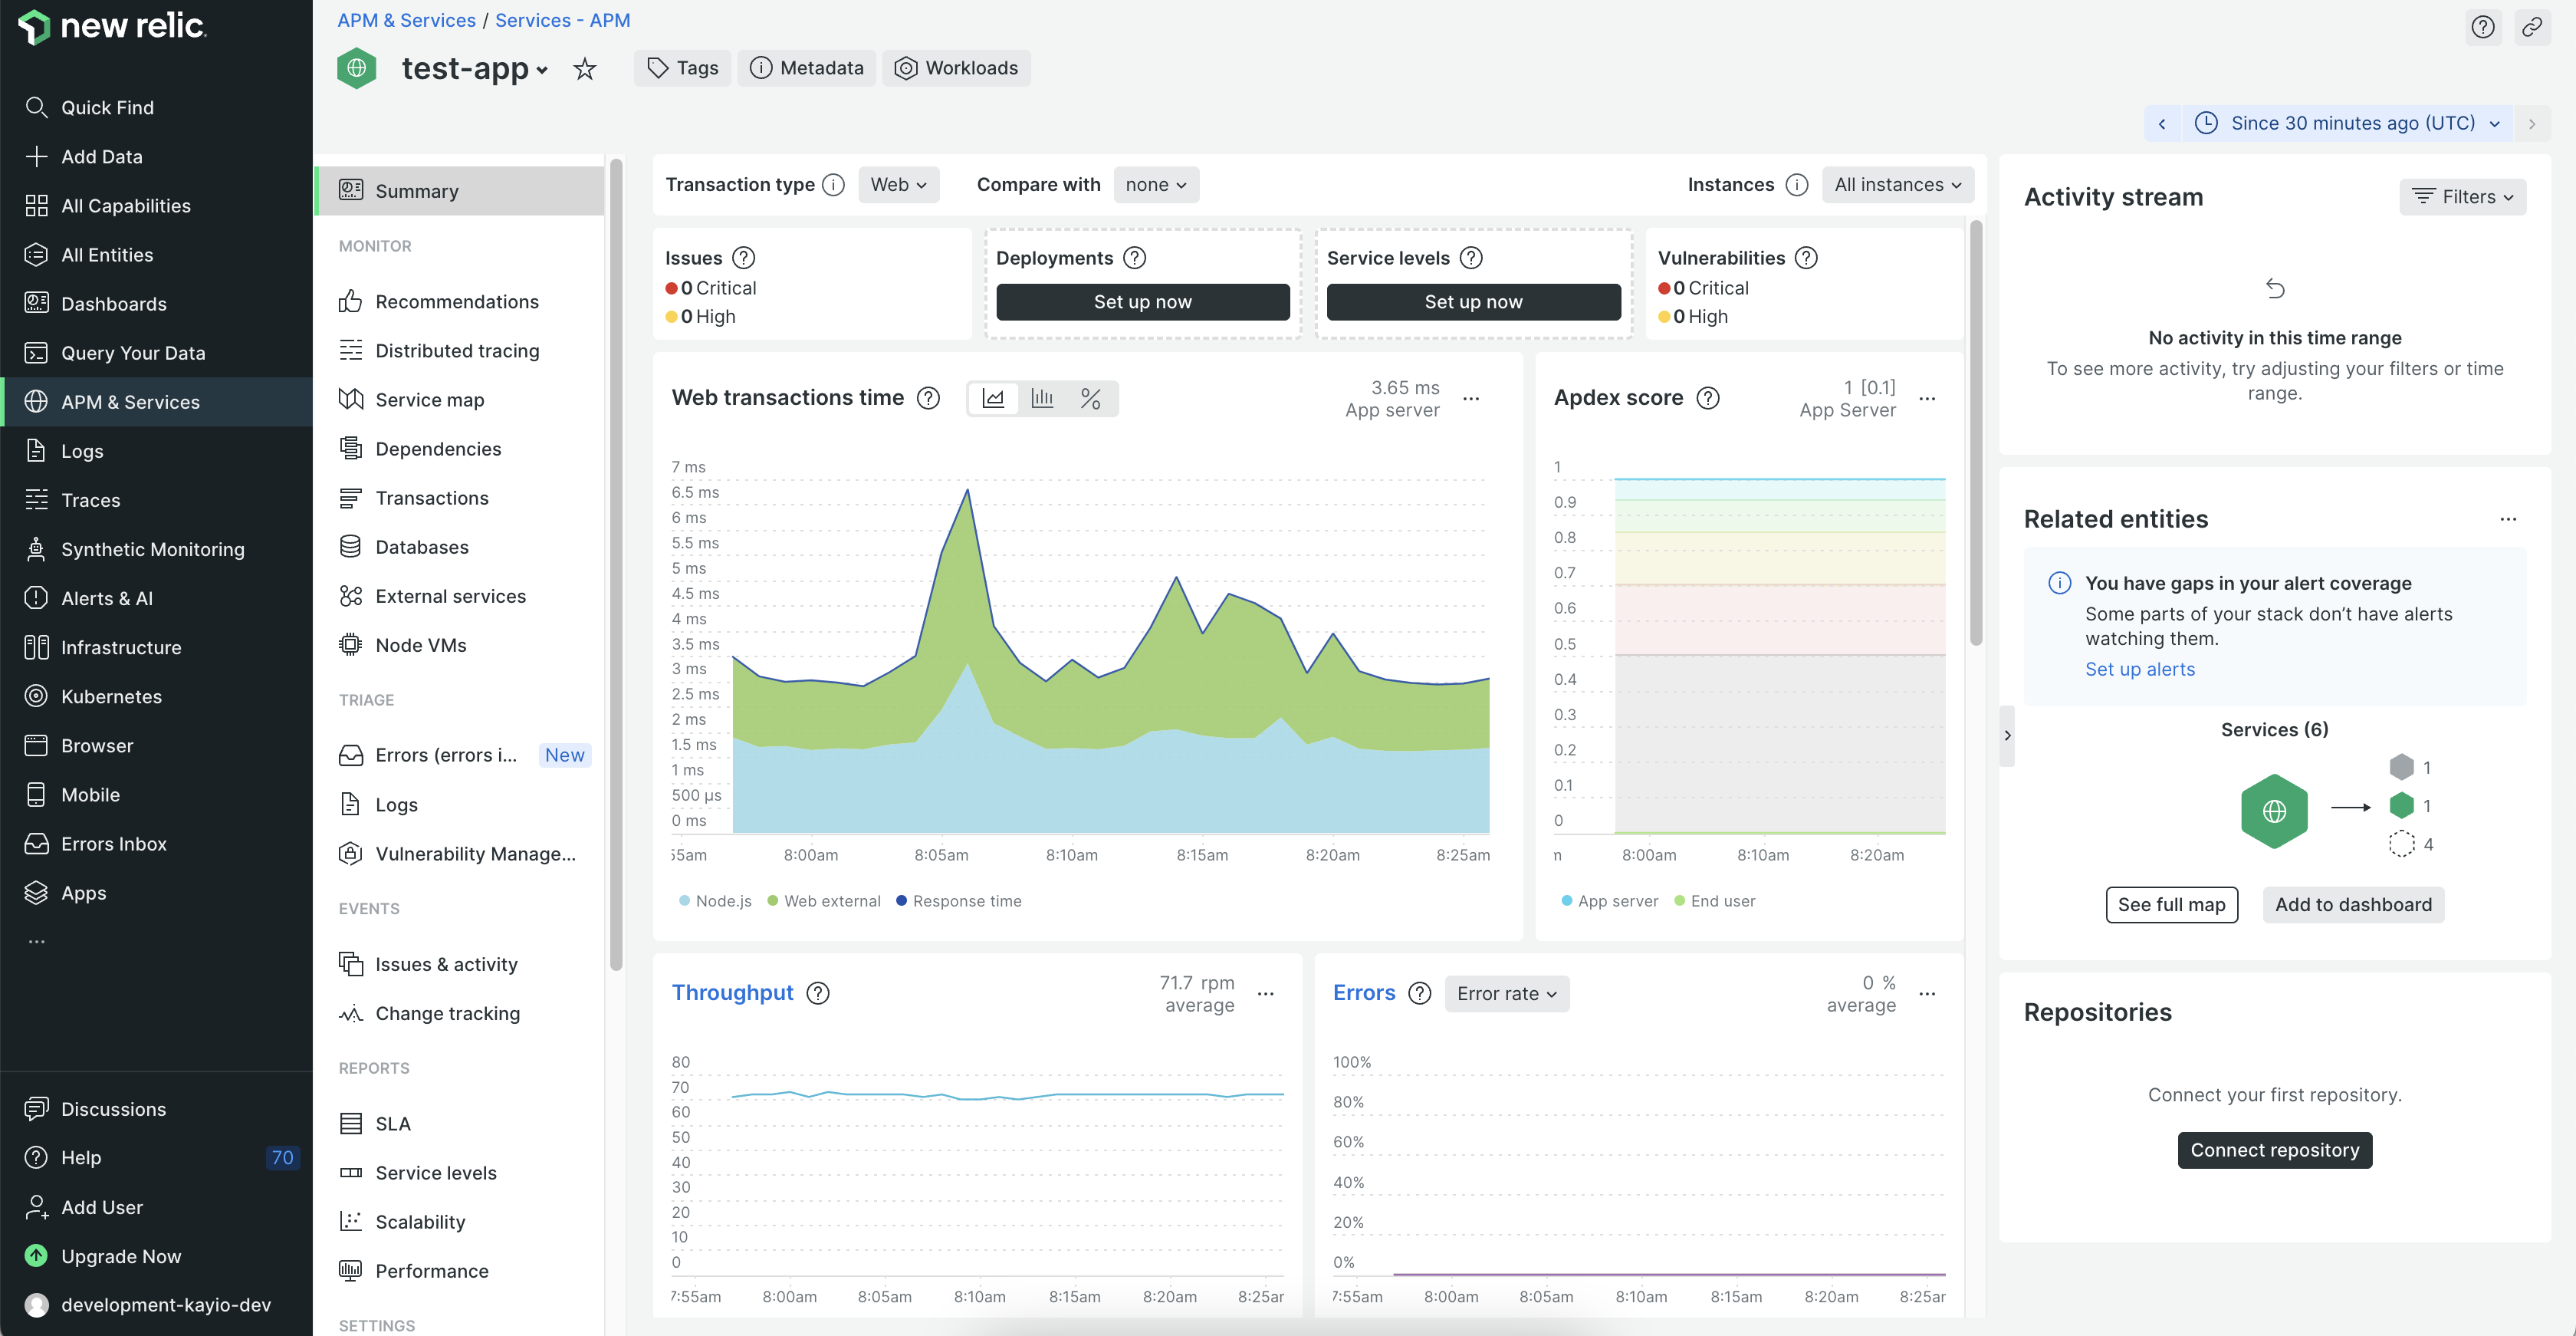Open Related entities more options menu
This screenshot has height=1336, width=2576.
[x=2508, y=519]
